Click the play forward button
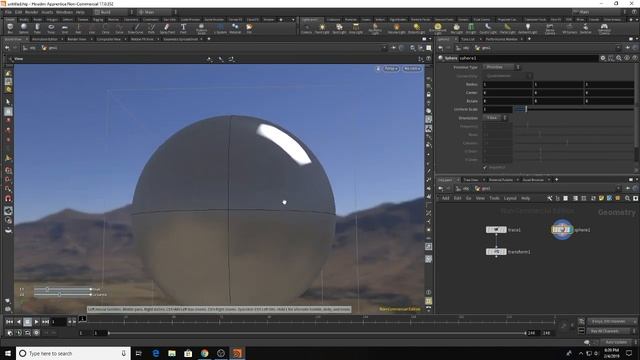Viewport: 640px width, 360px height. (36, 322)
